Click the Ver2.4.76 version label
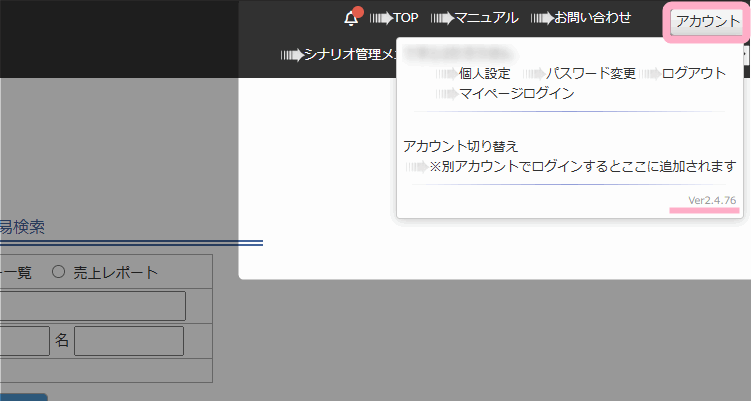This screenshot has height=401, width=751. pyautogui.click(x=712, y=201)
